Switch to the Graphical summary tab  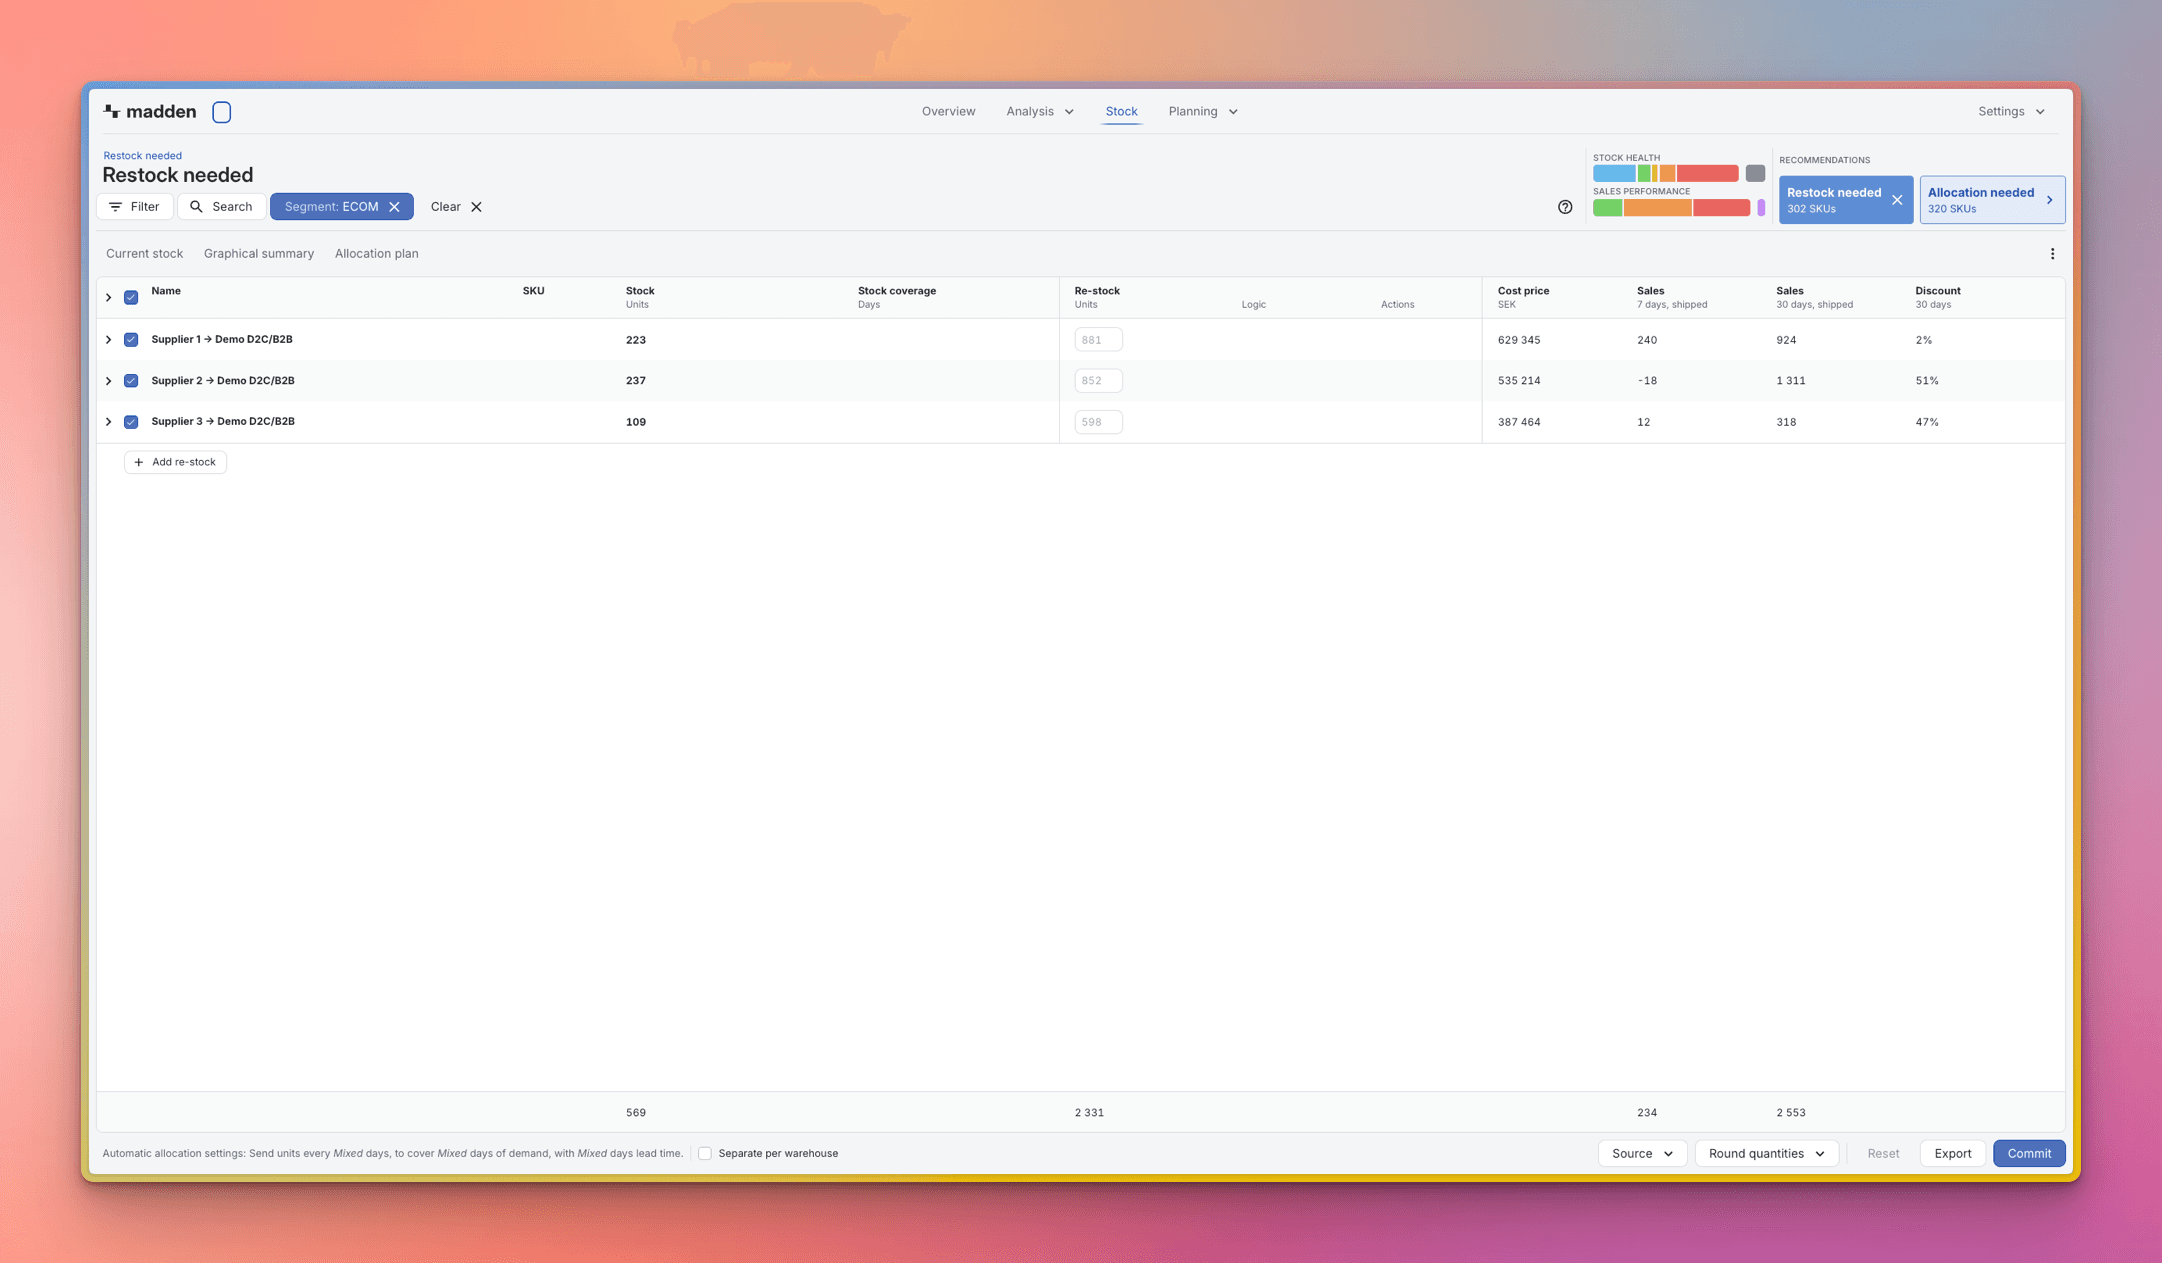(x=259, y=254)
